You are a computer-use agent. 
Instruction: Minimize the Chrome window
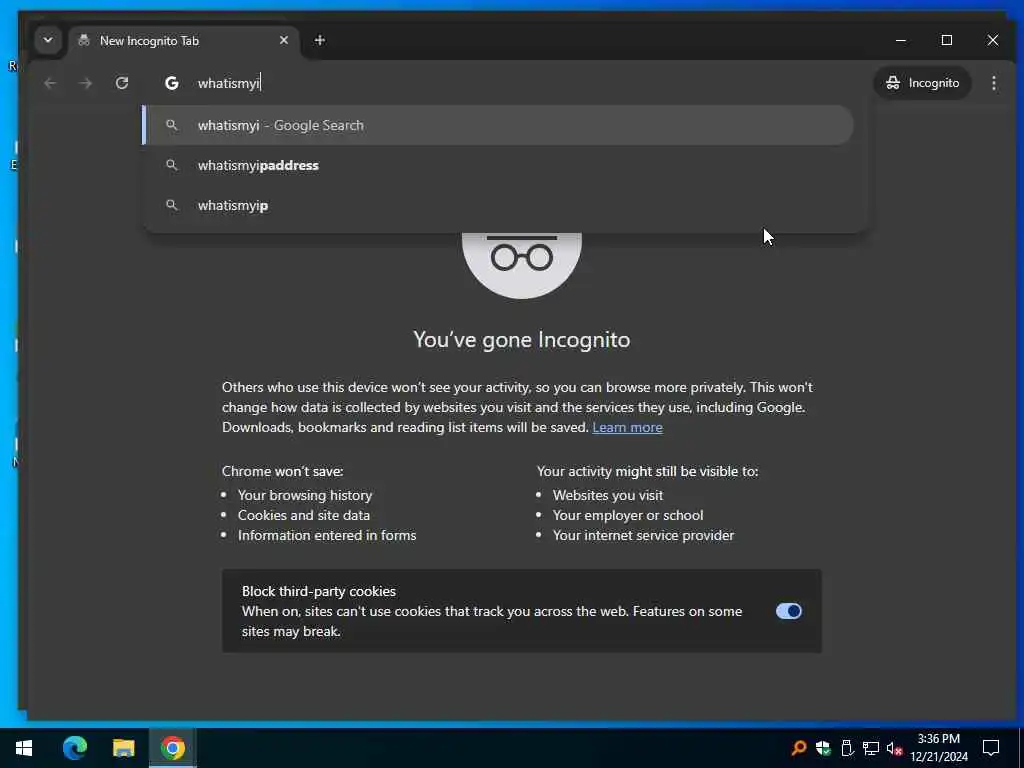coord(901,40)
